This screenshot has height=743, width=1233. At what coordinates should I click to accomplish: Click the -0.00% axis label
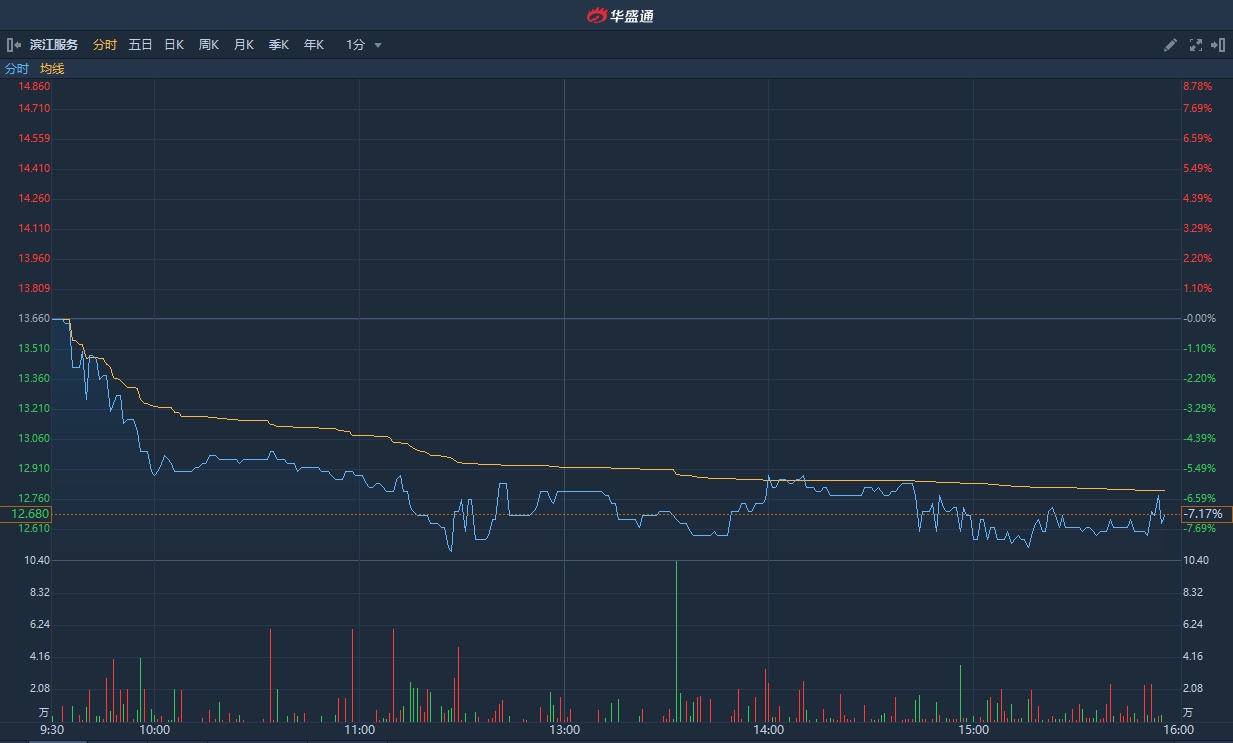point(1199,318)
